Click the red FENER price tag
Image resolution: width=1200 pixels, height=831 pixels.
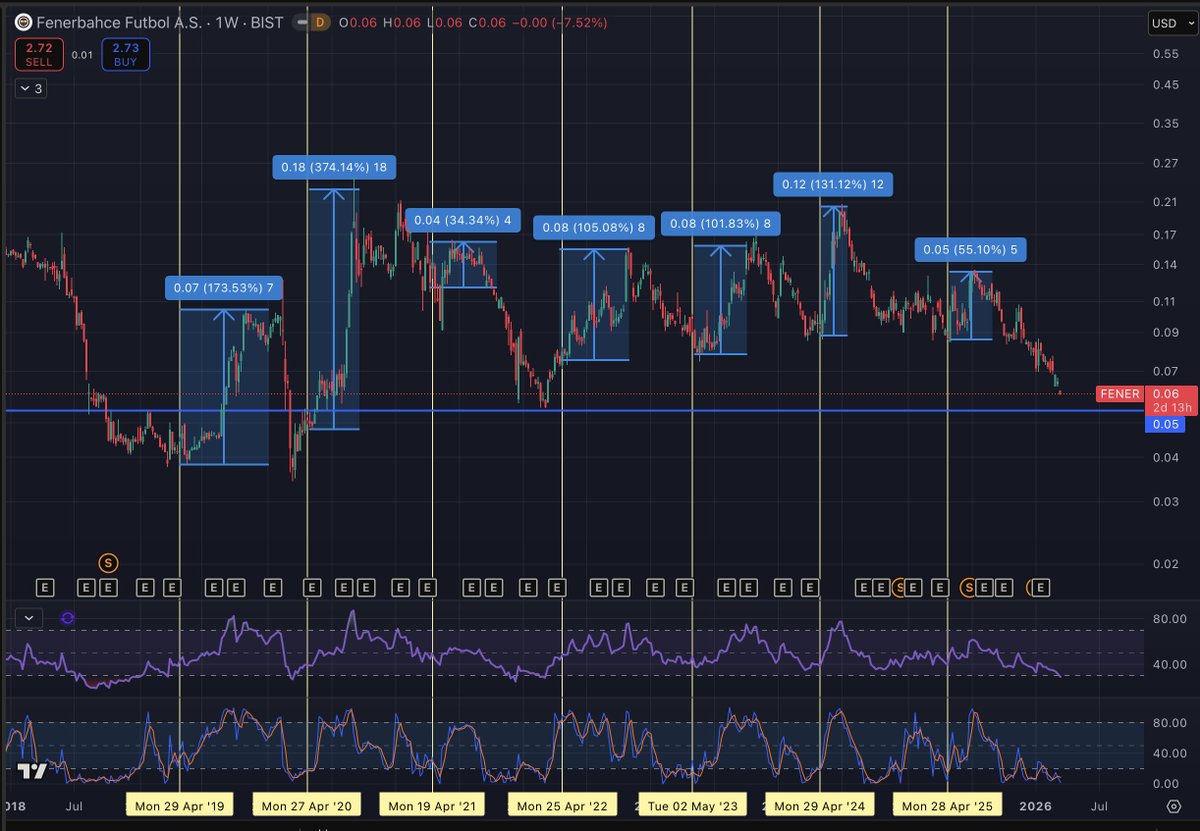[x=1120, y=394]
